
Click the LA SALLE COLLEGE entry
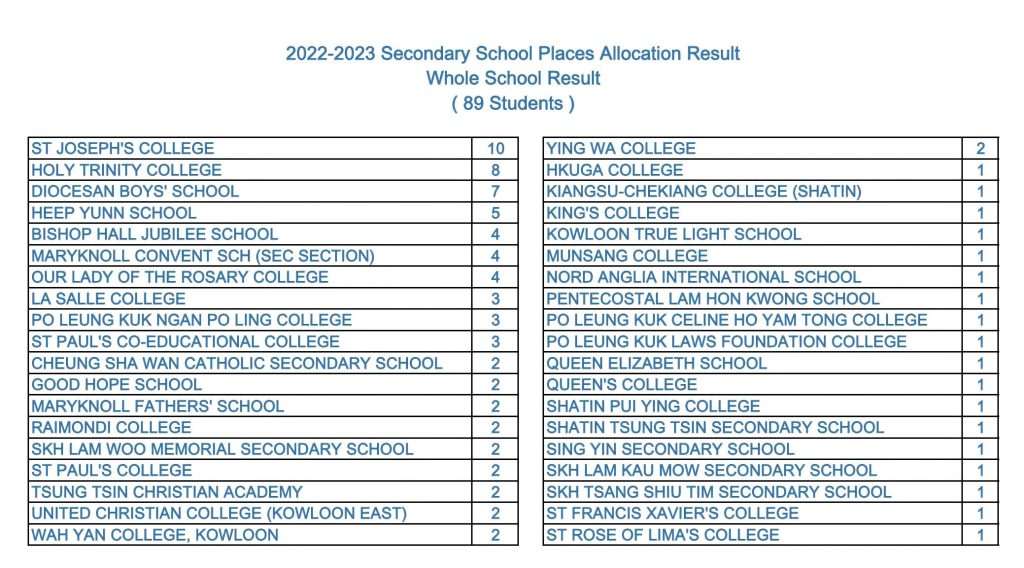tap(109, 299)
